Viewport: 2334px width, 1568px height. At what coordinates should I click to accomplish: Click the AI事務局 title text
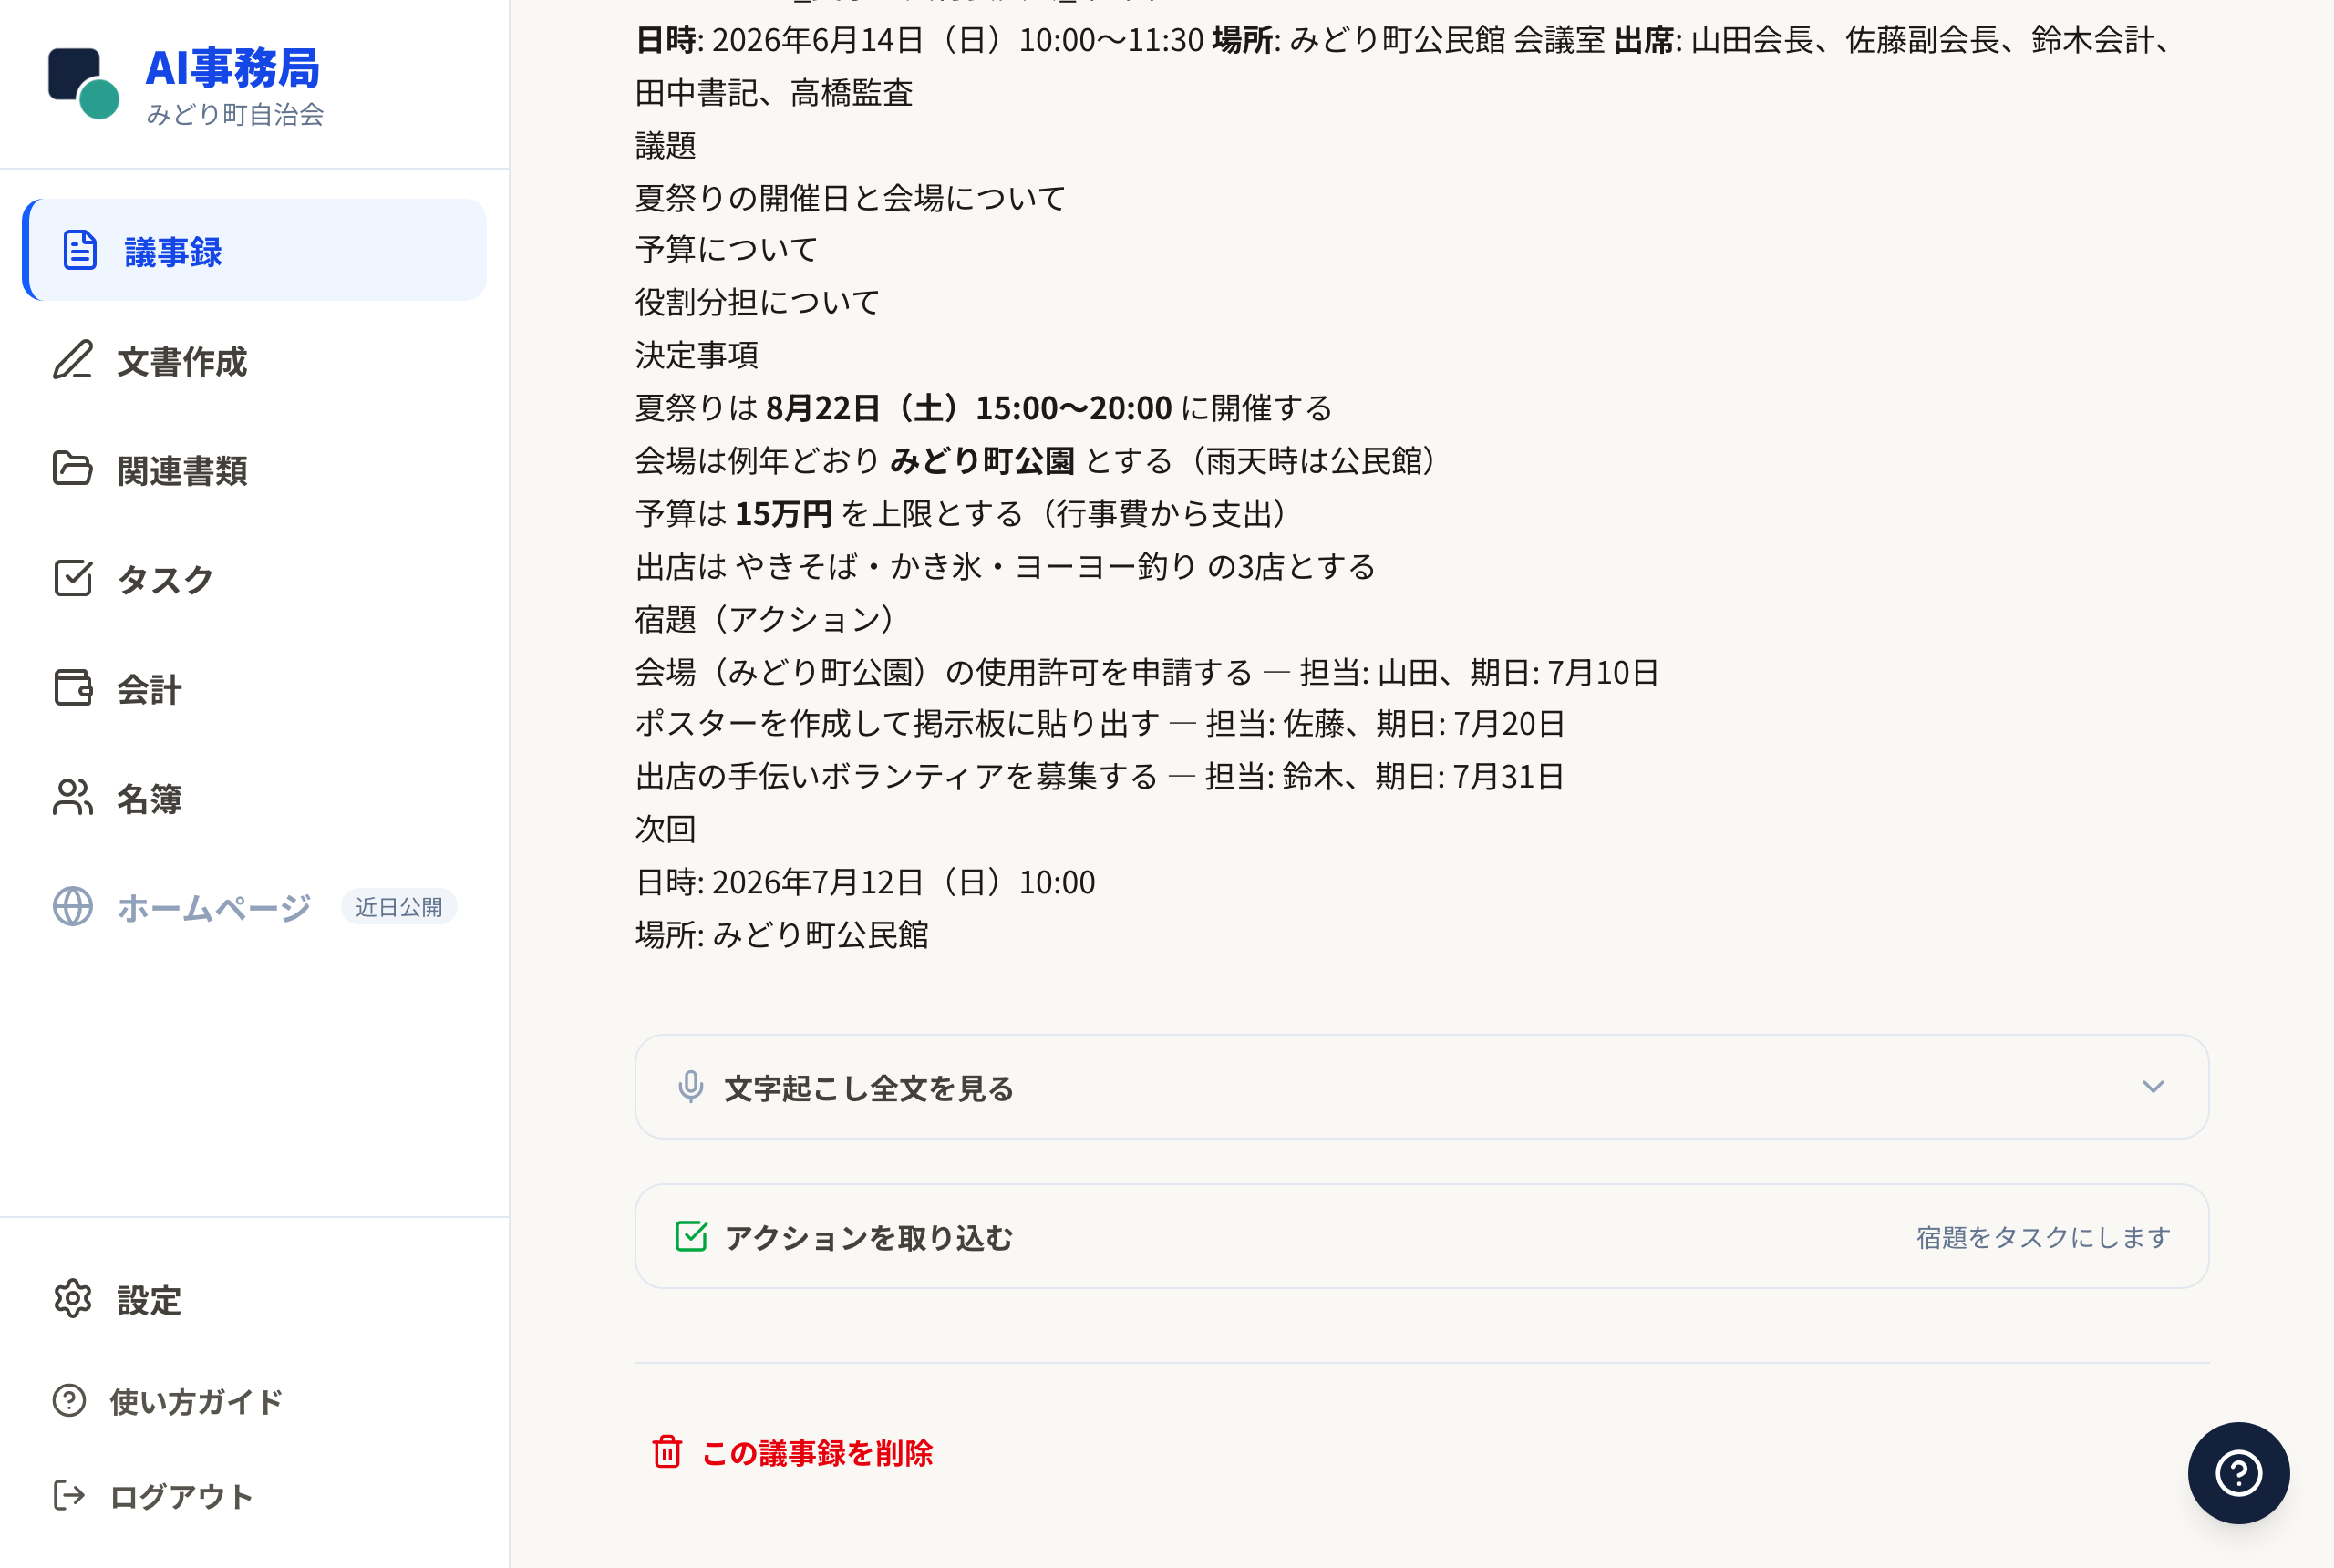tap(232, 67)
